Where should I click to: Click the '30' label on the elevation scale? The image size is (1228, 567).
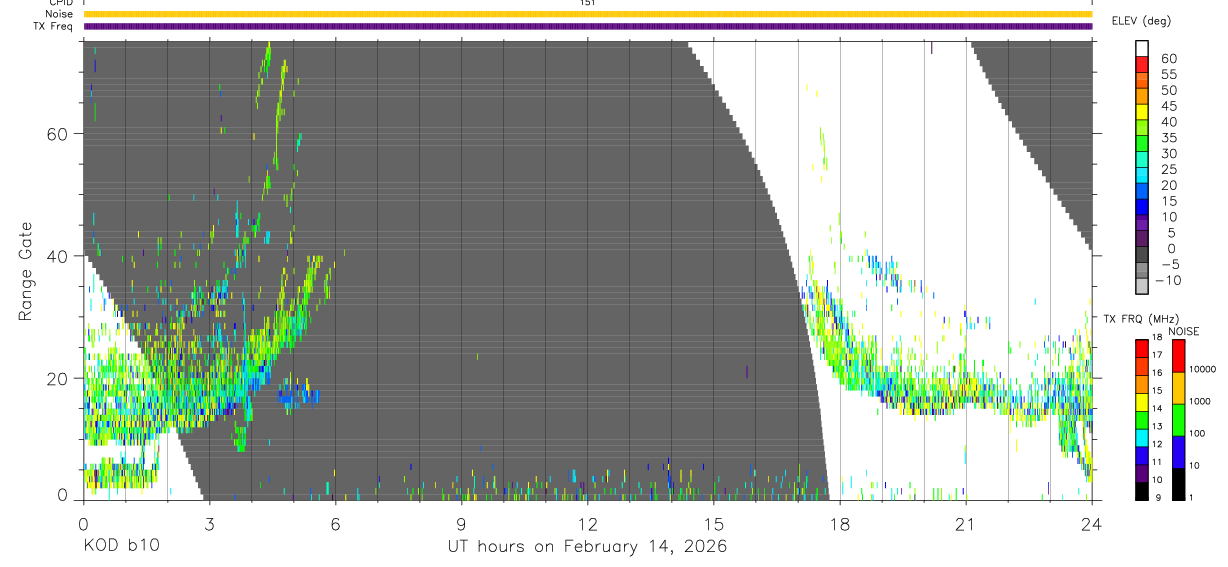click(x=1169, y=153)
